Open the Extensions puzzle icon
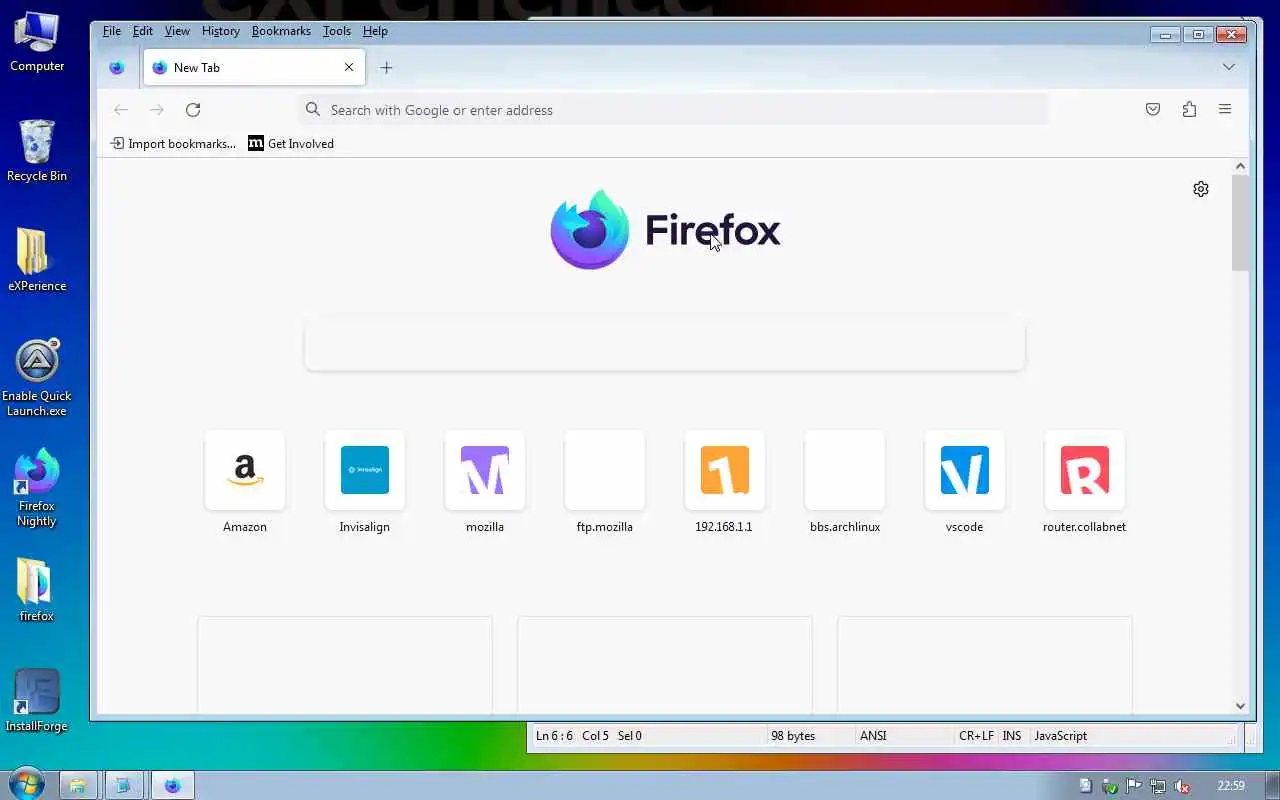The height and width of the screenshot is (800, 1280). pyautogui.click(x=1189, y=110)
